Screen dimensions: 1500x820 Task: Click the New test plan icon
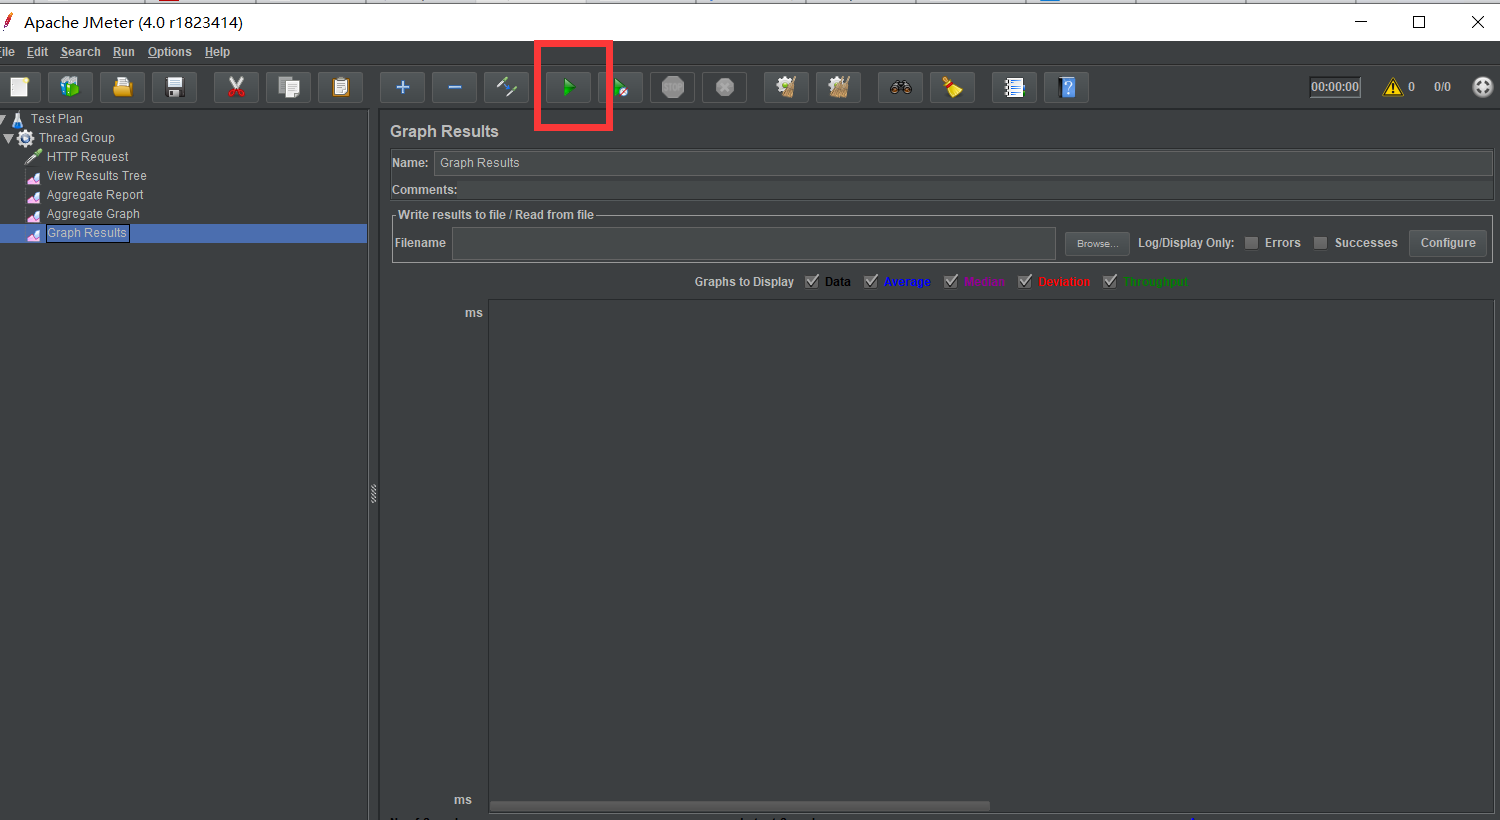(19, 87)
